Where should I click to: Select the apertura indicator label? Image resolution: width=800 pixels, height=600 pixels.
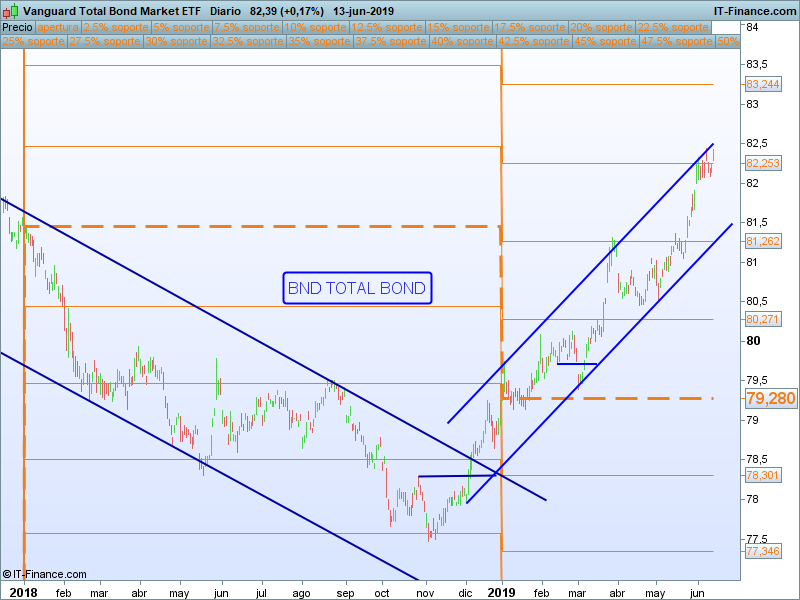click(x=58, y=28)
